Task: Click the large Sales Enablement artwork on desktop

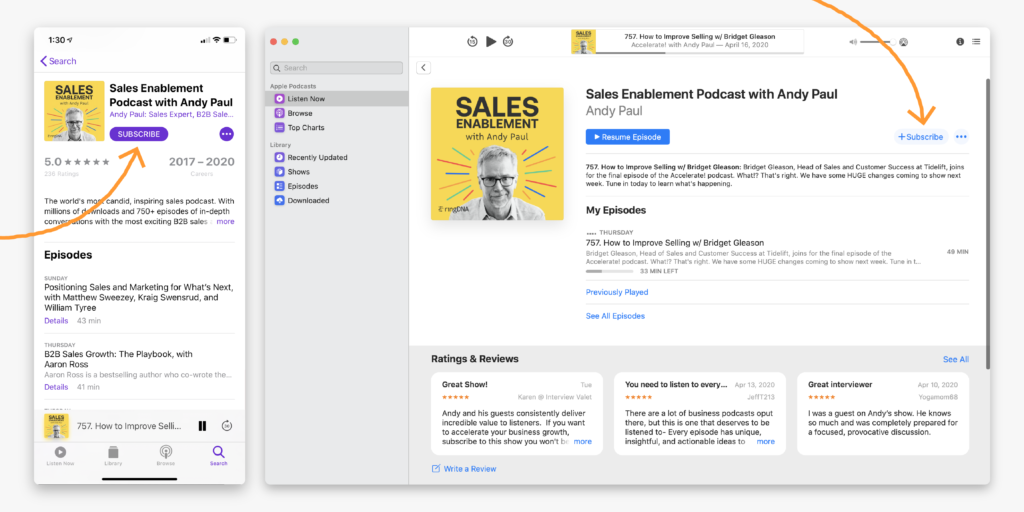Action: pos(497,154)
